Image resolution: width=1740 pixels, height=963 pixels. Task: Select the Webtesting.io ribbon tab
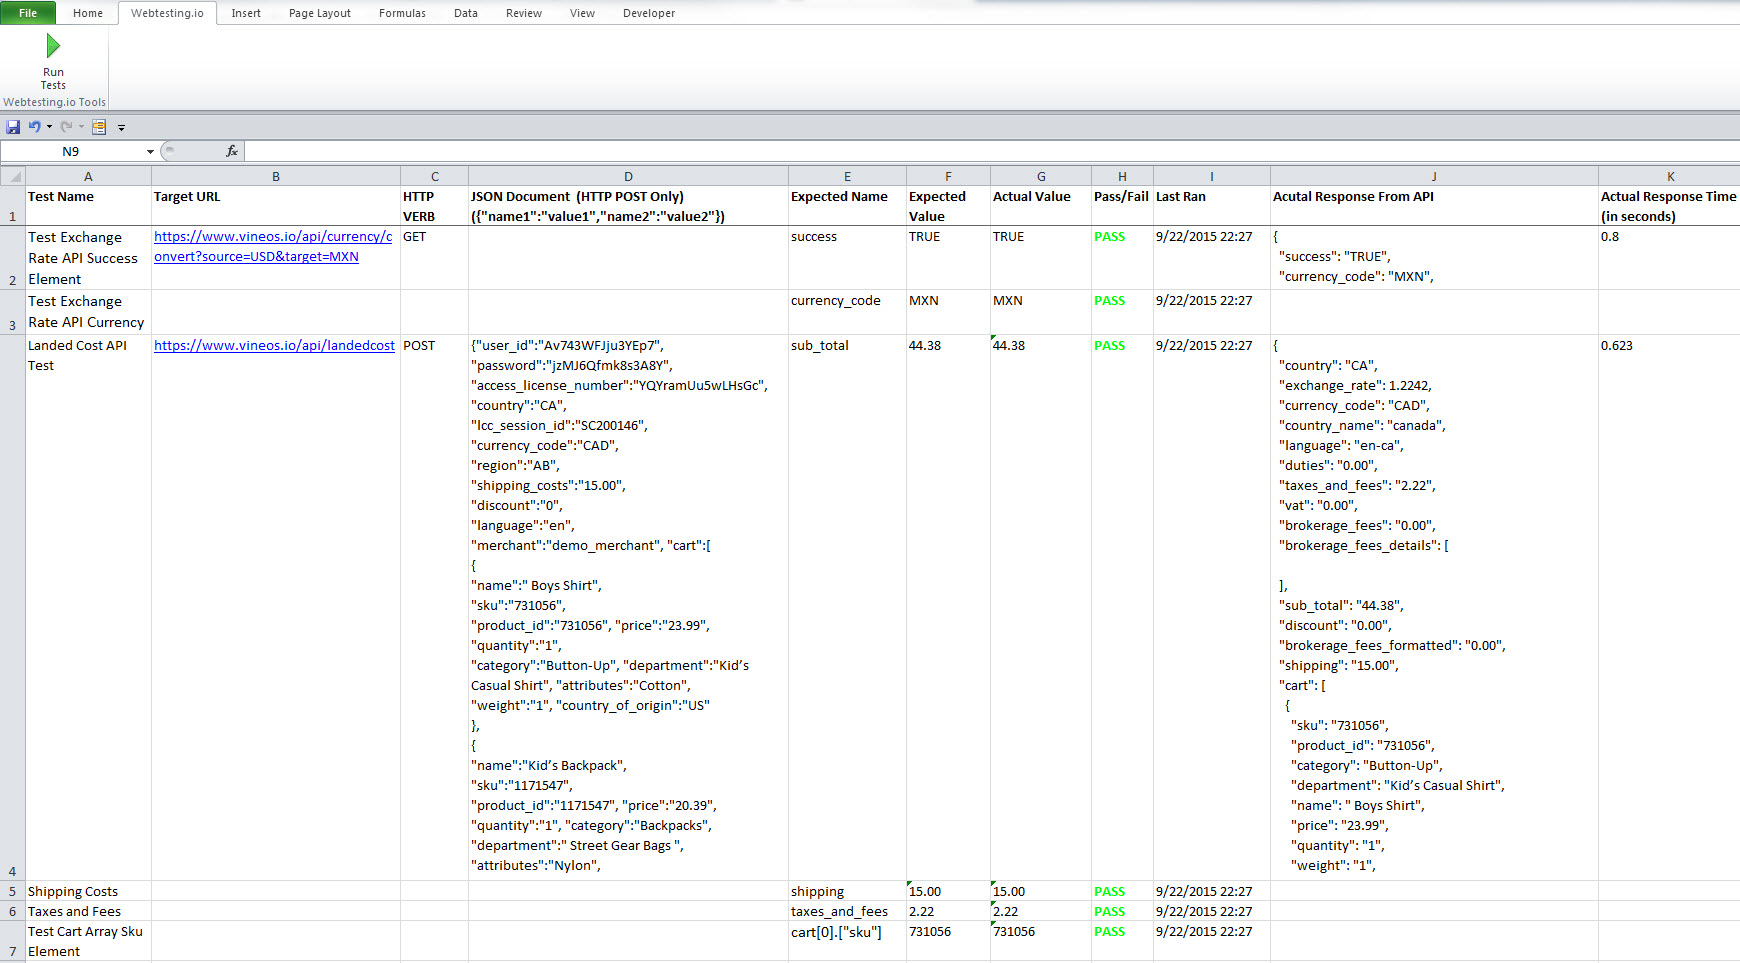point(166,13)
